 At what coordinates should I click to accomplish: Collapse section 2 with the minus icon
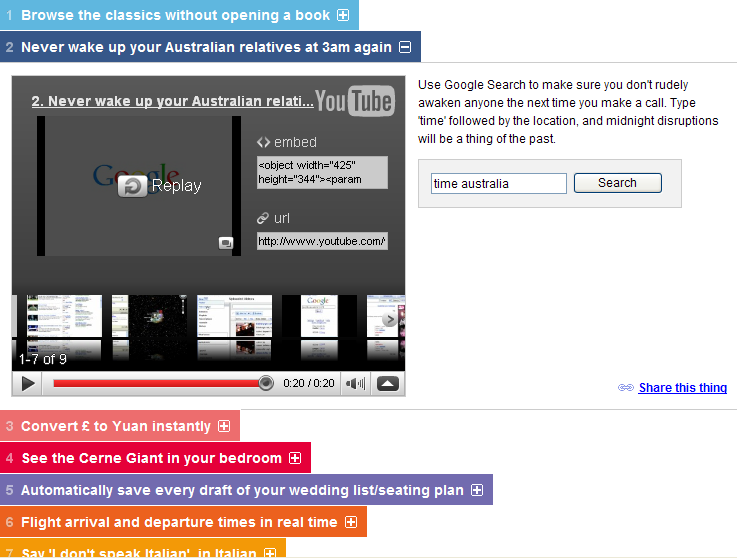click(x=405, y=46)
